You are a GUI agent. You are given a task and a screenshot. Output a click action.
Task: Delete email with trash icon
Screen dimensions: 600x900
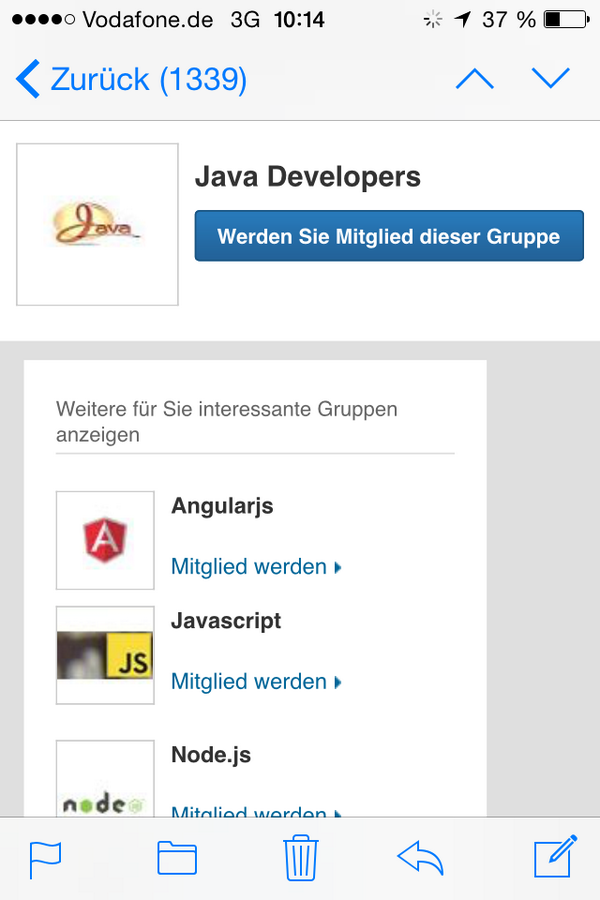tap(300, 858)
